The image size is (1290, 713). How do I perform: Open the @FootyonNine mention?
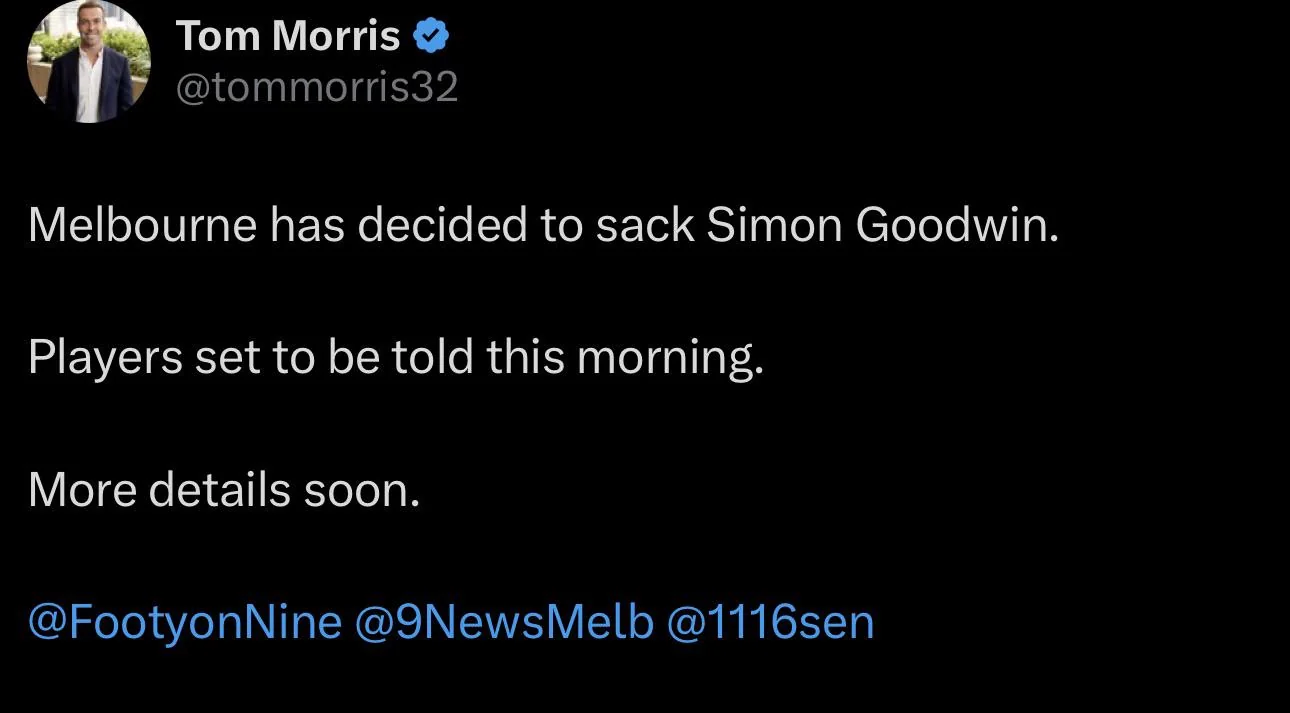[x=185, y=623]
